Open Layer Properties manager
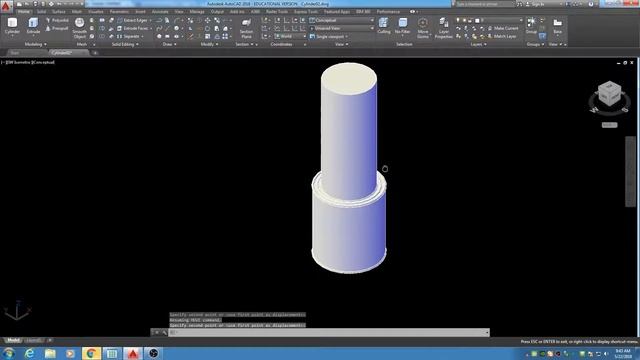This screenshot has width=640, height=360. pos(444,28)
